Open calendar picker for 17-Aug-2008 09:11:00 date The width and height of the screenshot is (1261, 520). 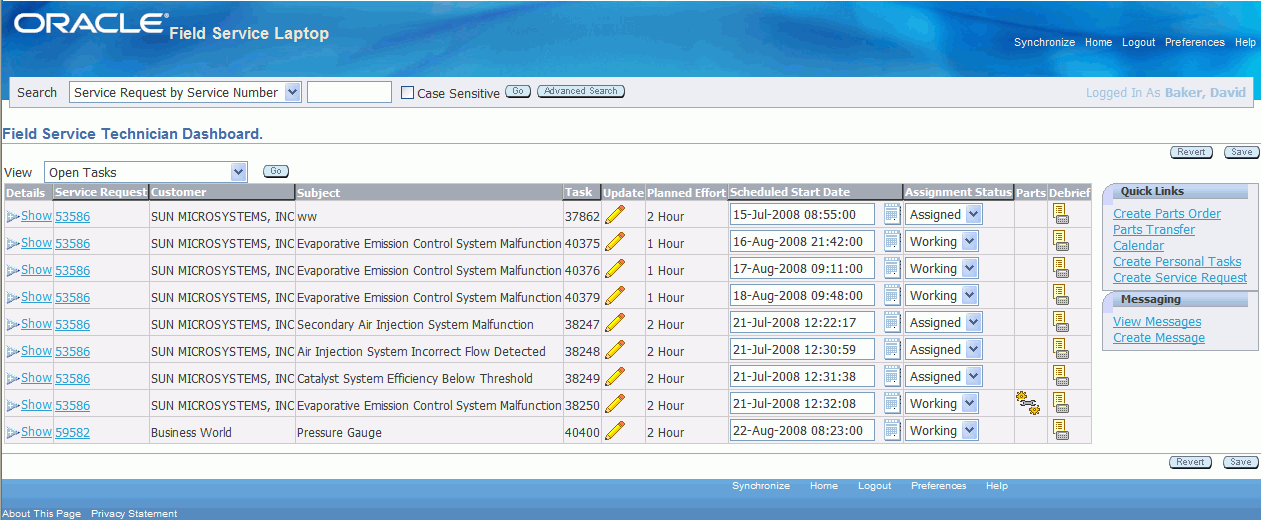pyautogui.click(x=892, y=268)
